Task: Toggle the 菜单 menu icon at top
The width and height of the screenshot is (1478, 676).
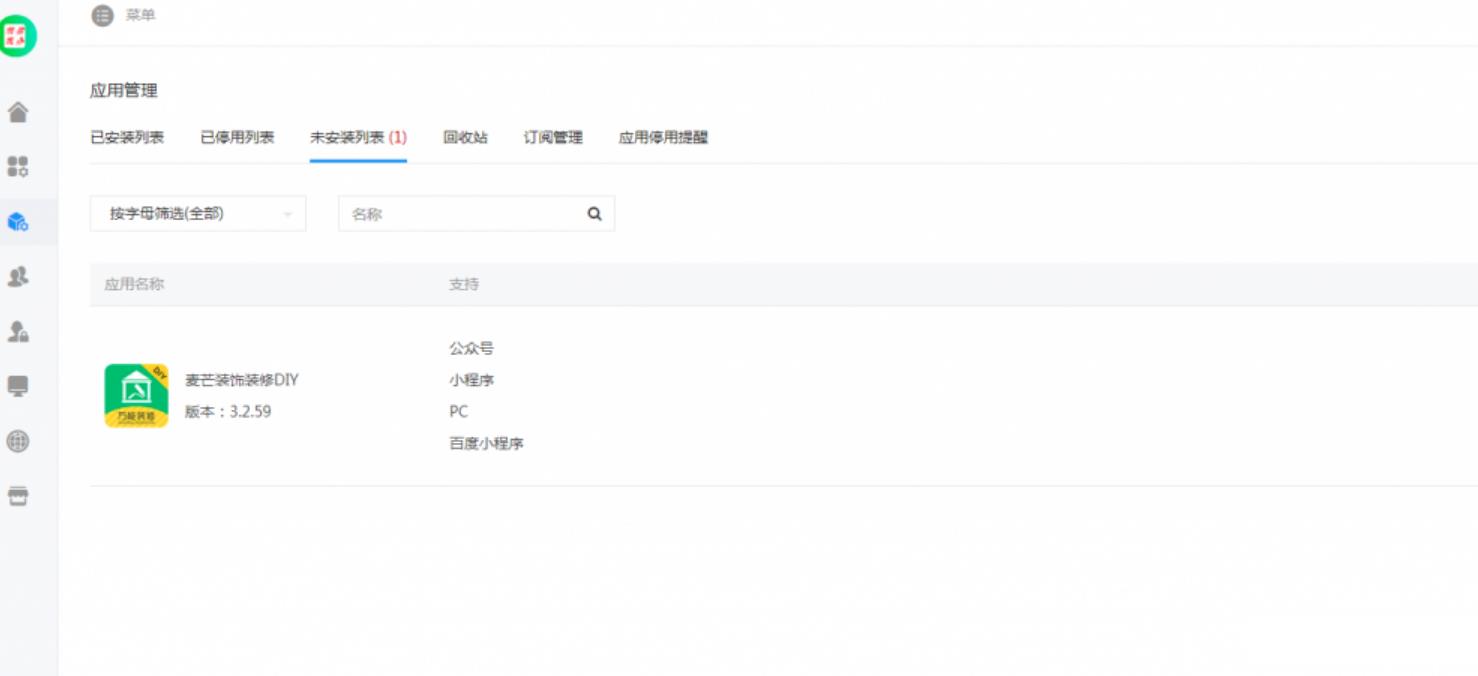Action: pyautogui.click(x=103, y=16)
